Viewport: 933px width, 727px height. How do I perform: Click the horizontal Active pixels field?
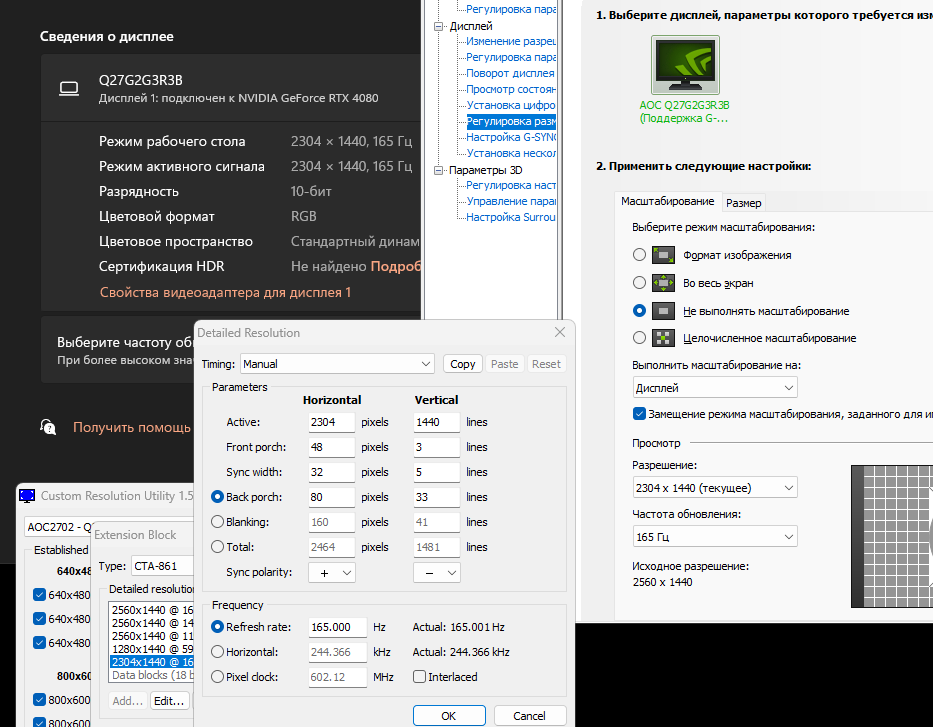[x=331, y=422]
